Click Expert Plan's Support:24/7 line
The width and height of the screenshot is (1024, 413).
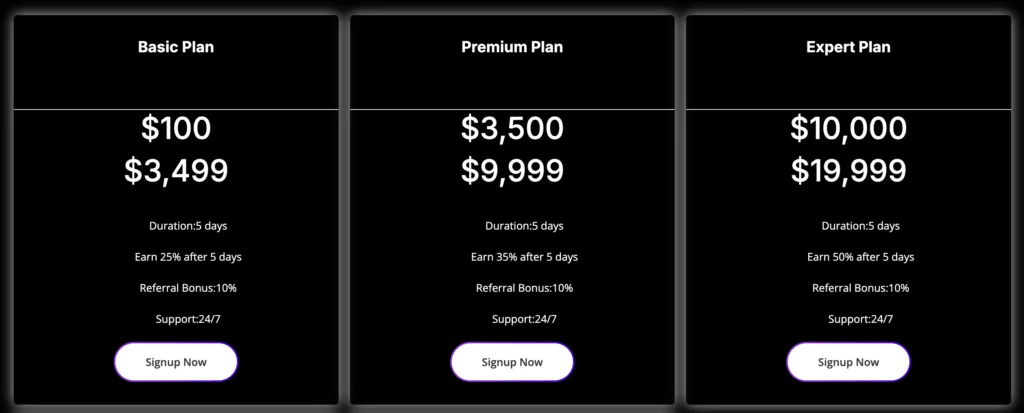(x=860, y=319)
